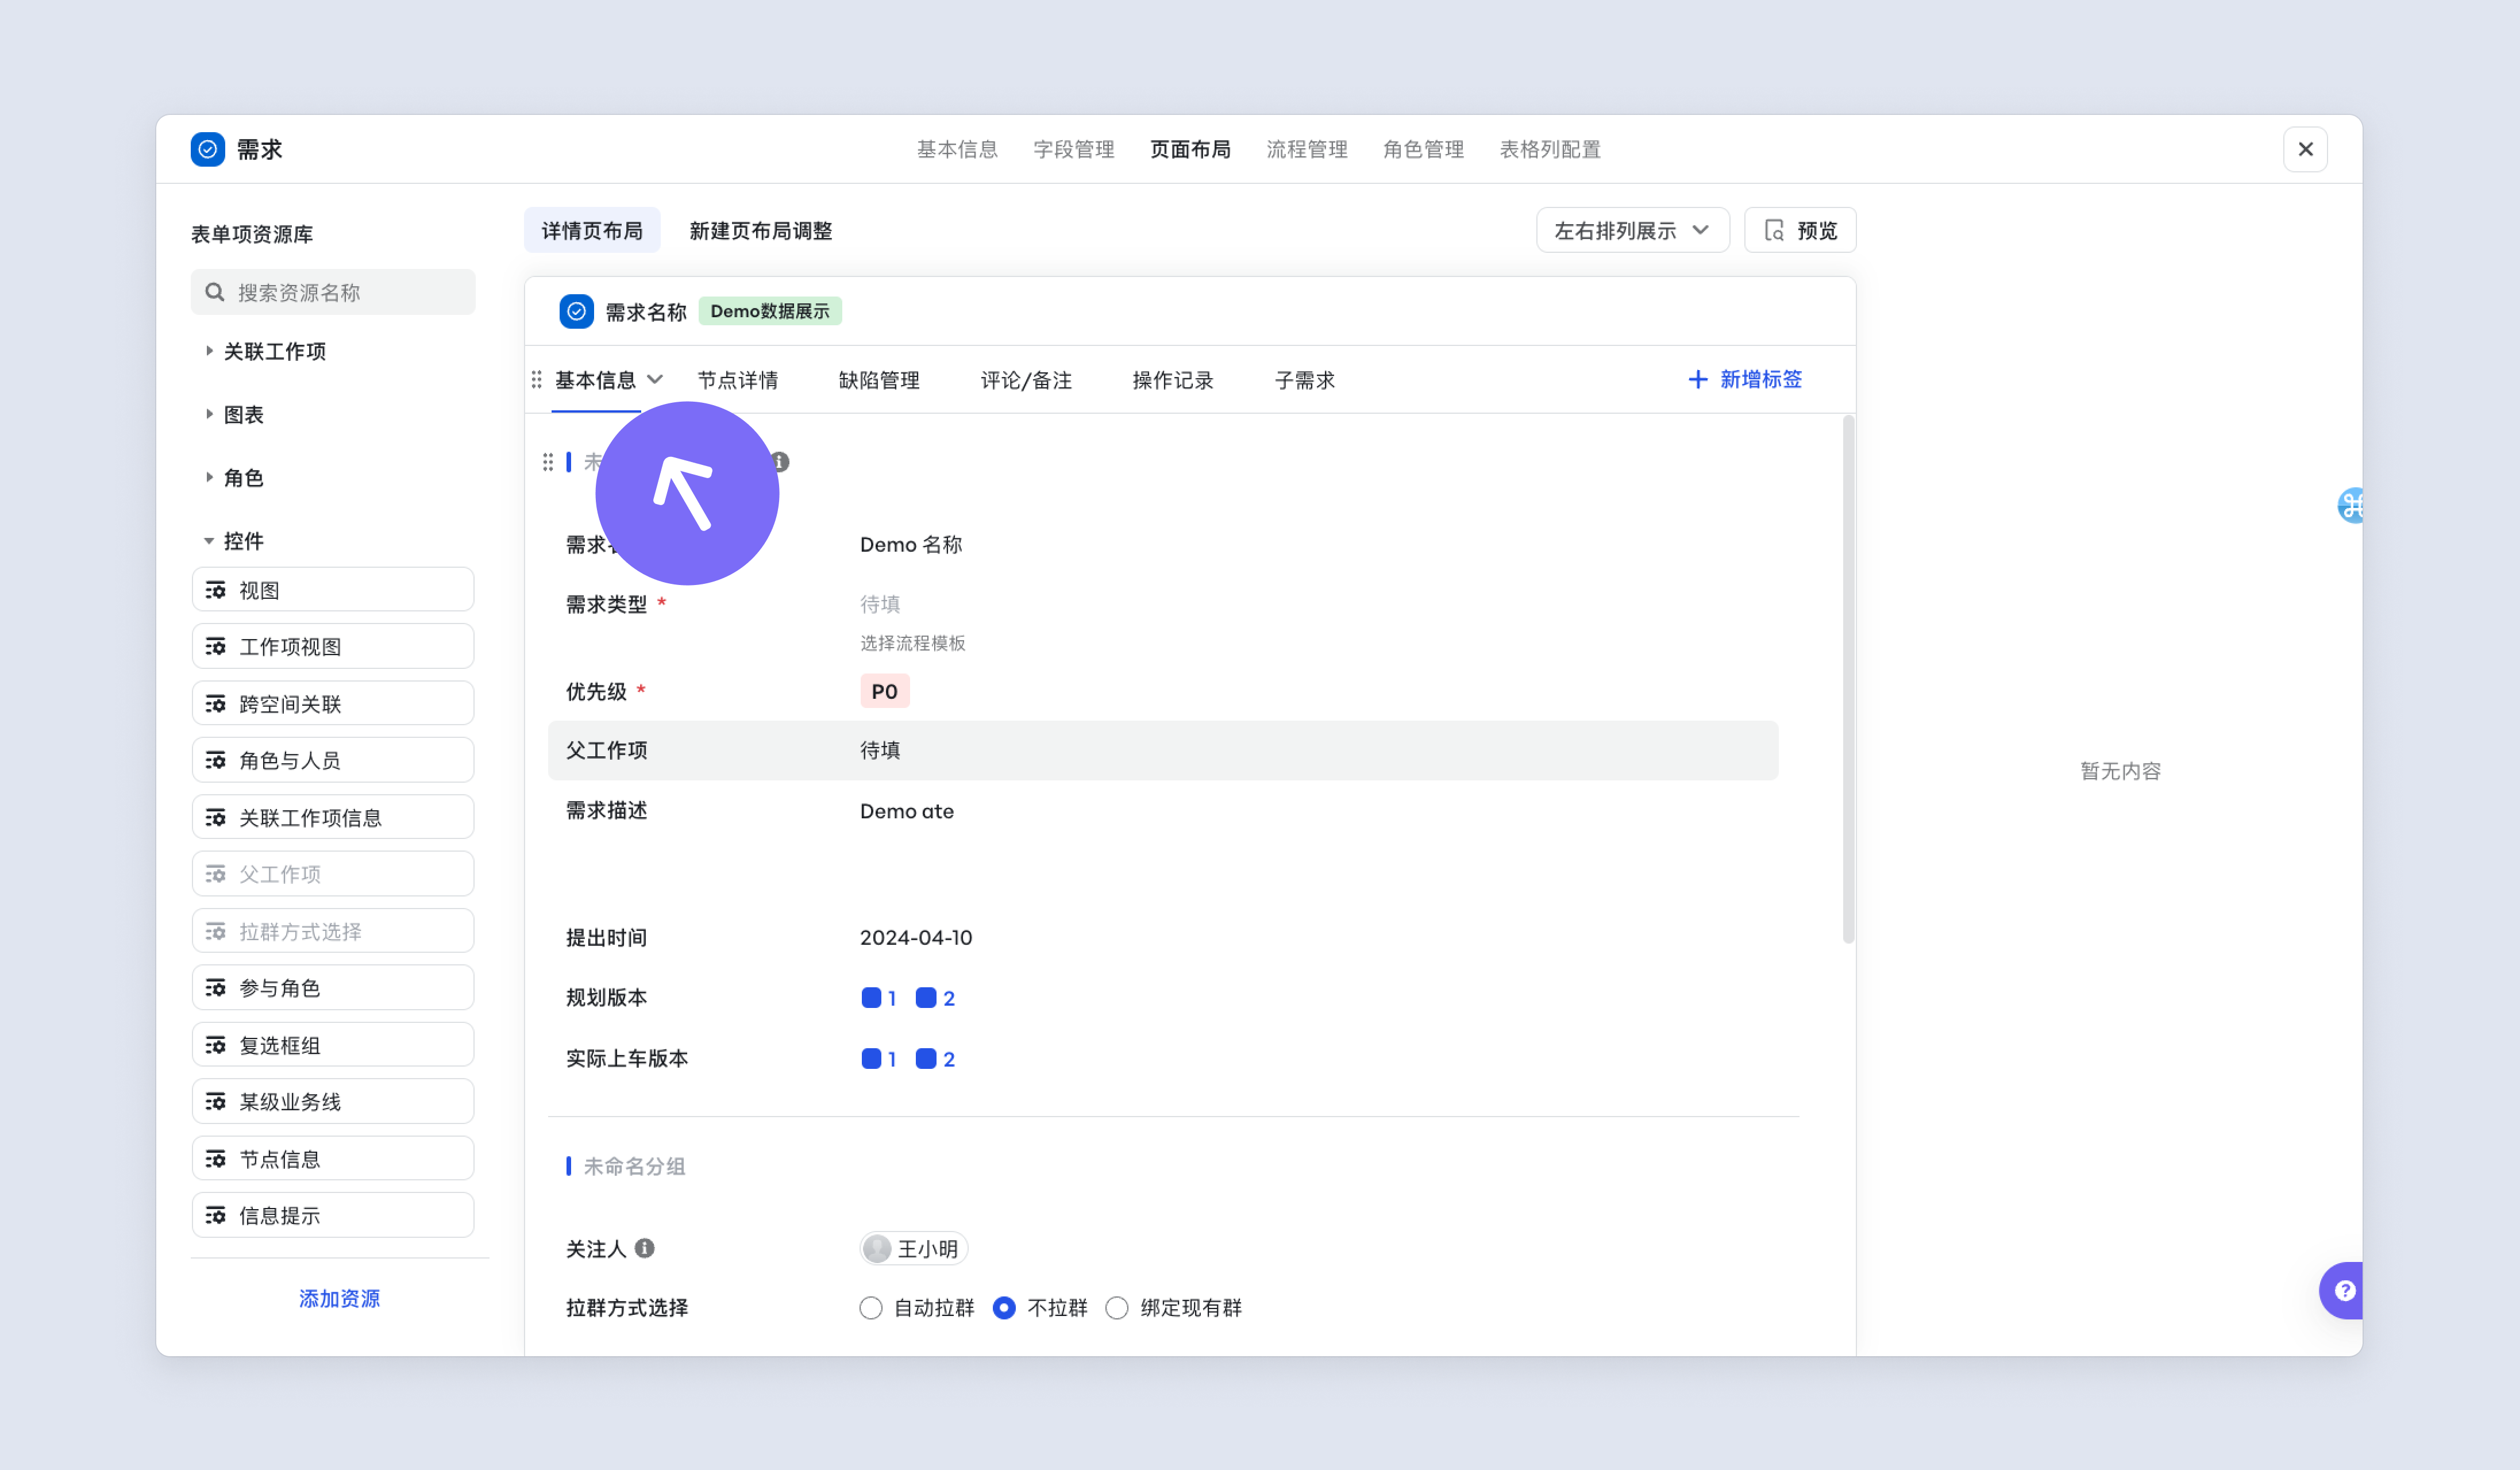
Task: Toggle checkbox 2 in 实际上车版本 row
Action: [x=926, y=1058]
